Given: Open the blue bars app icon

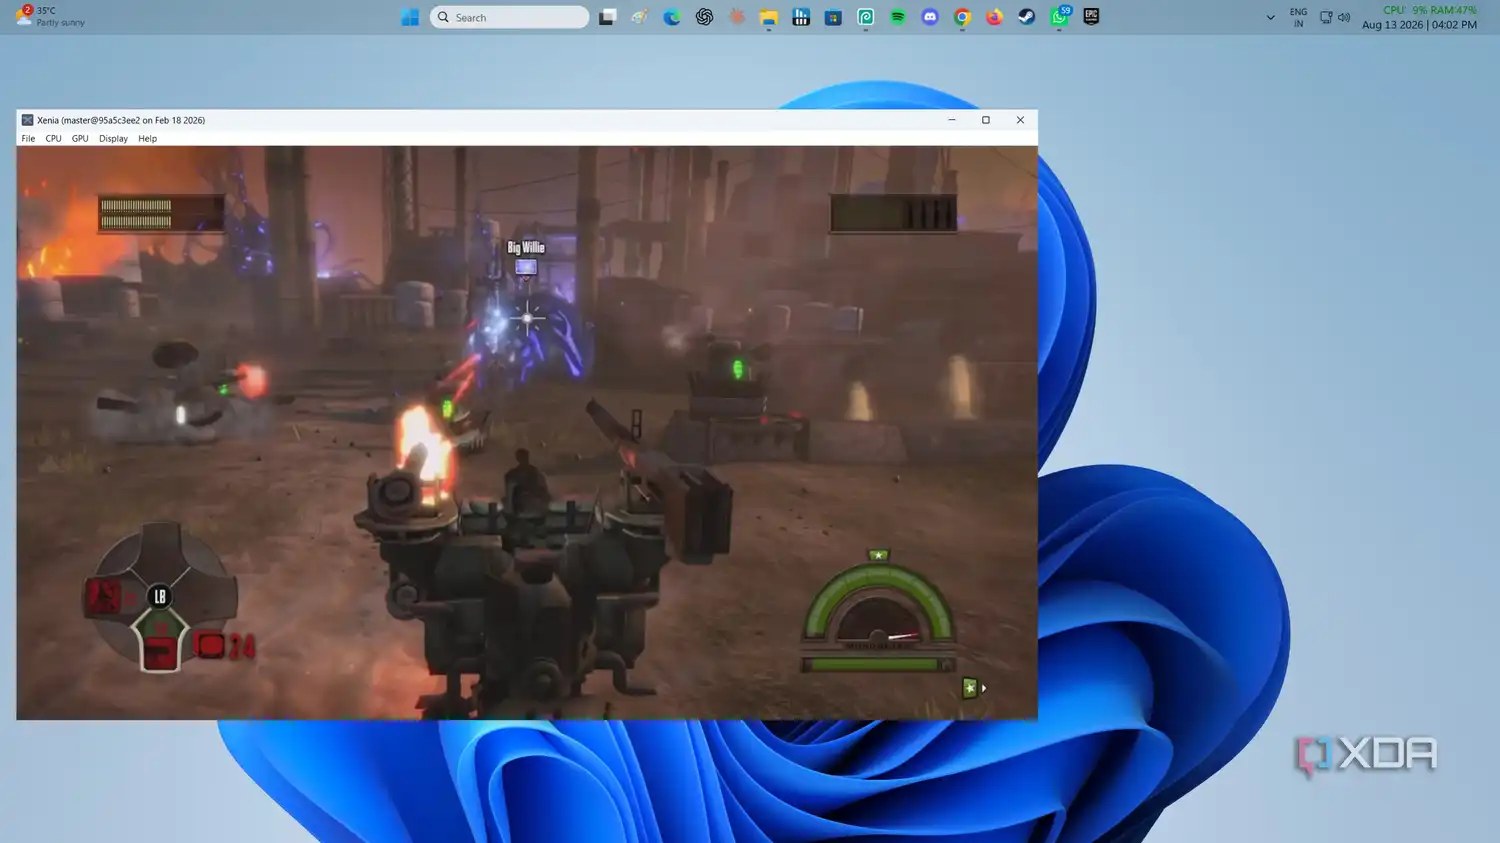Looking at the screenshot, I should [801, 17].
